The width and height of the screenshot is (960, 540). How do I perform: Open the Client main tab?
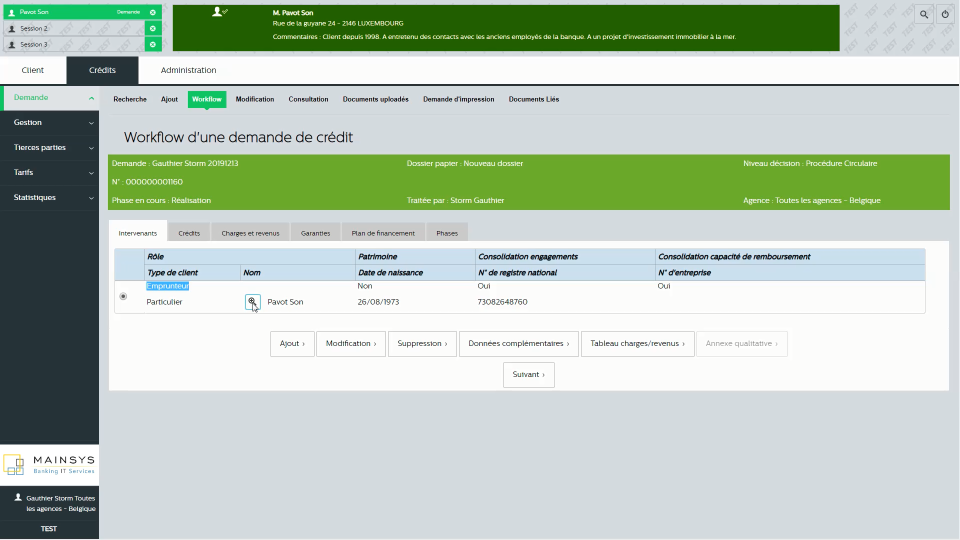(32, 70)
